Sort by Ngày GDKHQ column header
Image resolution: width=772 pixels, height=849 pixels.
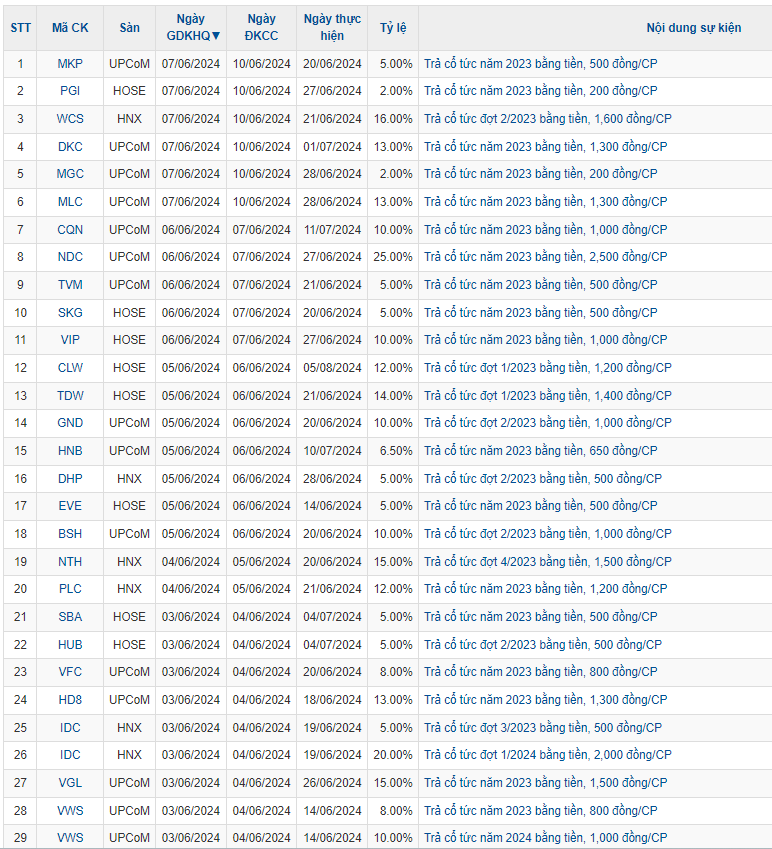(192, 27)
